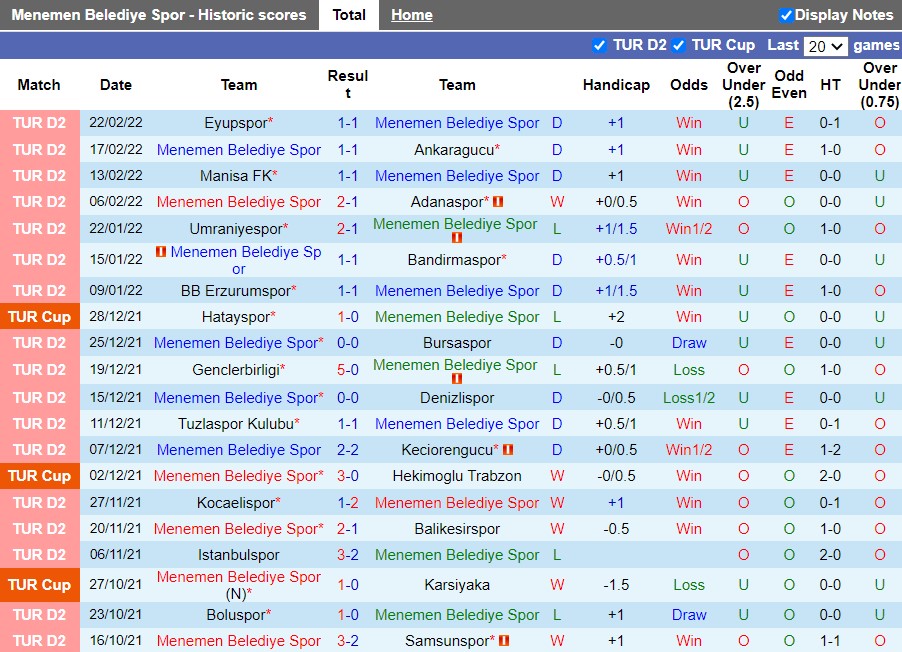This screenshot has height=652, width=902.
Task: Click red card icon in Umraniyespor row
Action: tap(457, 237)
